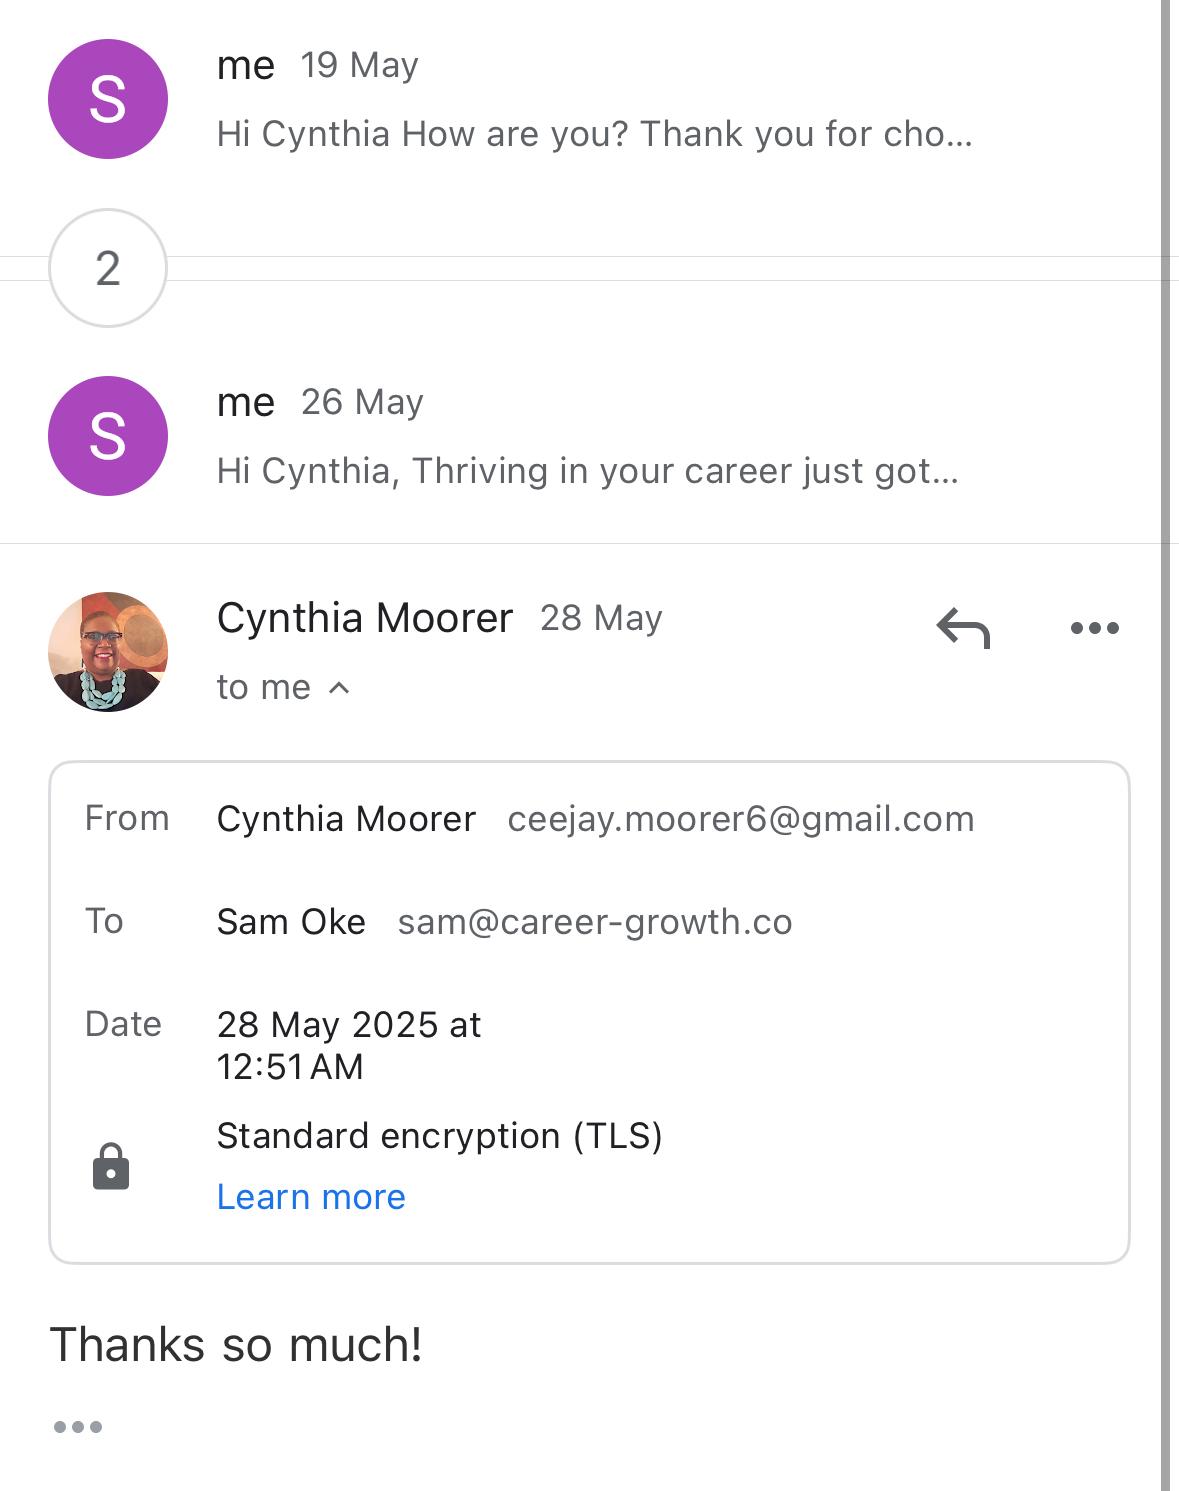The height and width of the screenshot is (1491, 1179).
Task: Click the Thanks so much message body
Action: coord(236,1345)
